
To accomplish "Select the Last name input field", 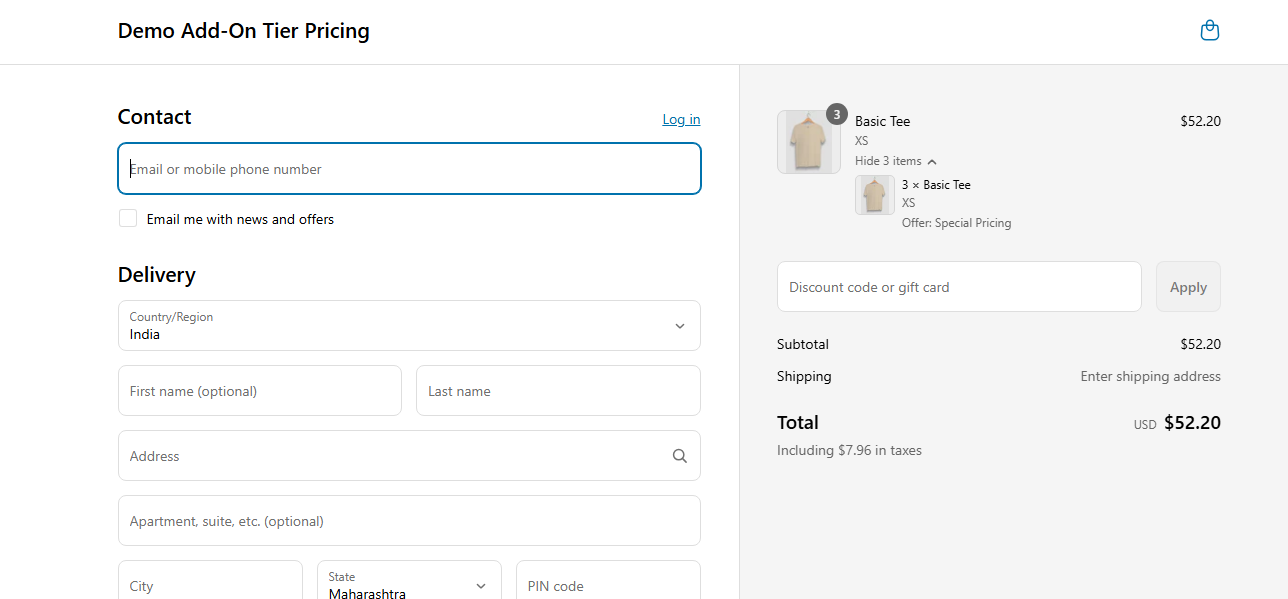I will [557, 391].
